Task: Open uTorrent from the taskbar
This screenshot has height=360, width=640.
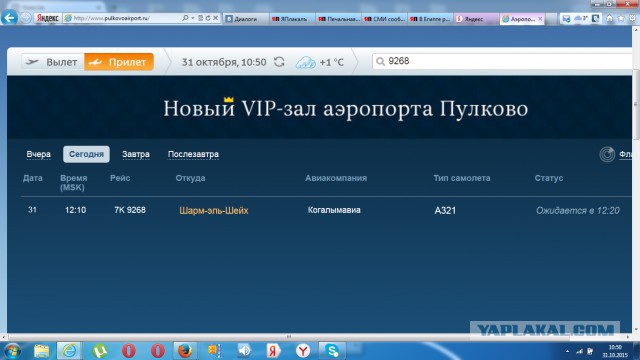Action: coord(100,351)
